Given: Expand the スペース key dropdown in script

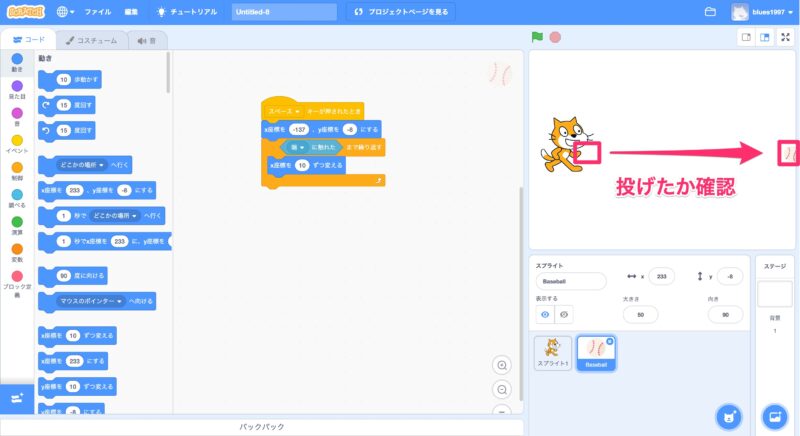Looking at the screenshot, I should (298, 111).
